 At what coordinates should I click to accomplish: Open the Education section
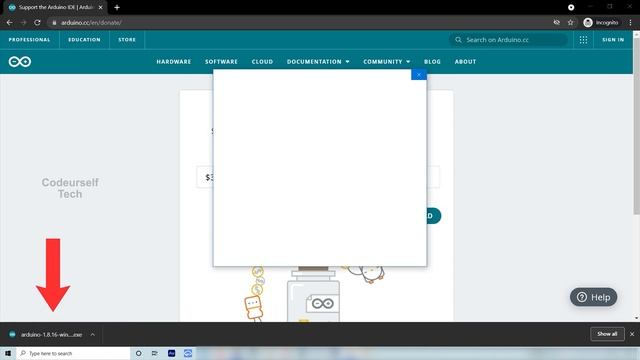point(84,40)
